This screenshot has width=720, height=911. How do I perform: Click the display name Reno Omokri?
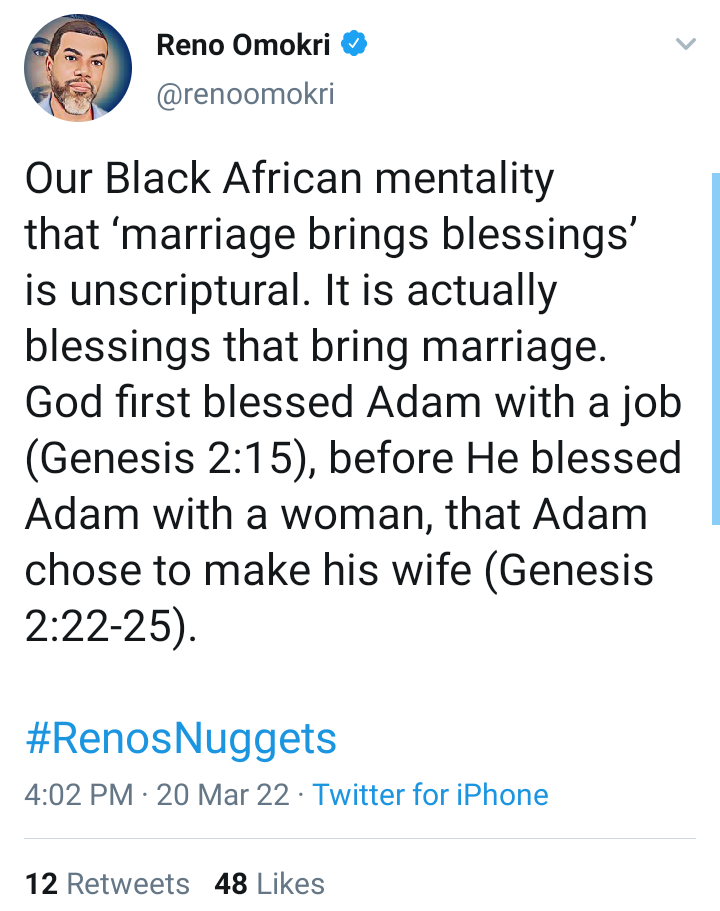245,45
